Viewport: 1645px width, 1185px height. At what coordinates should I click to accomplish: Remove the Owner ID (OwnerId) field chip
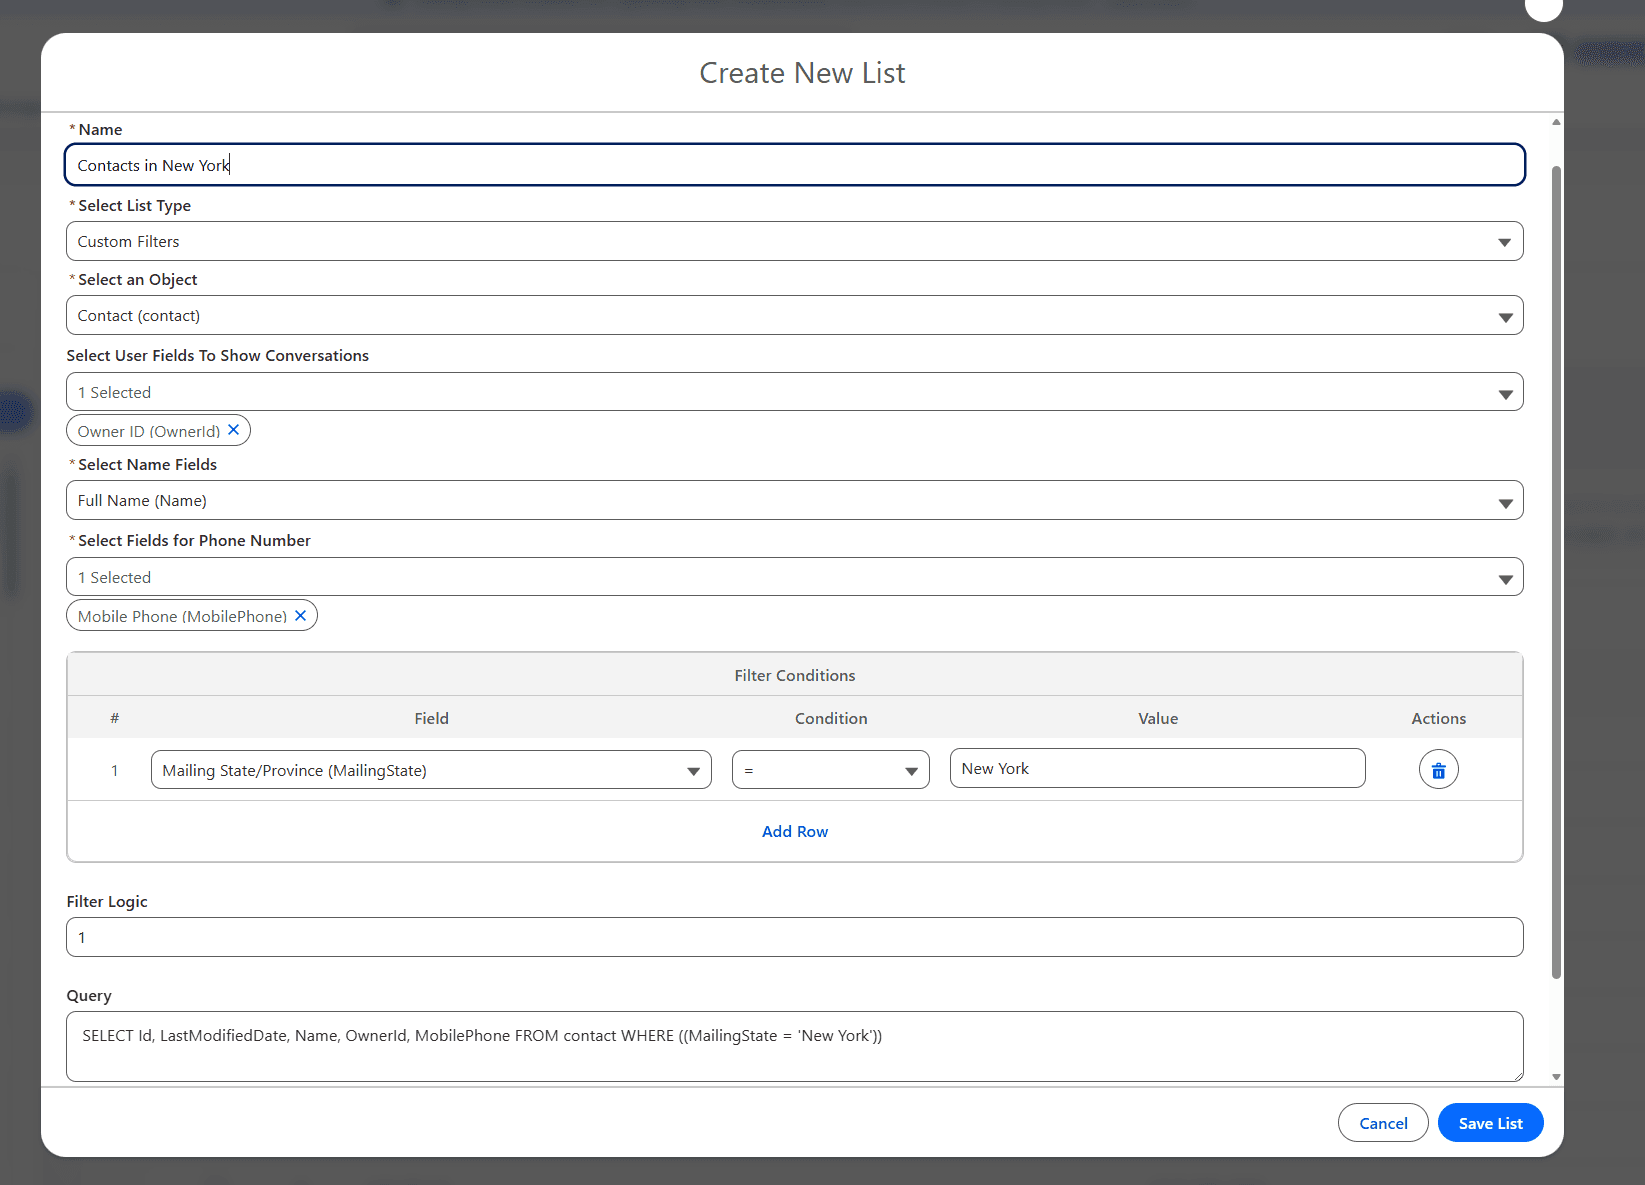point(233,430)
